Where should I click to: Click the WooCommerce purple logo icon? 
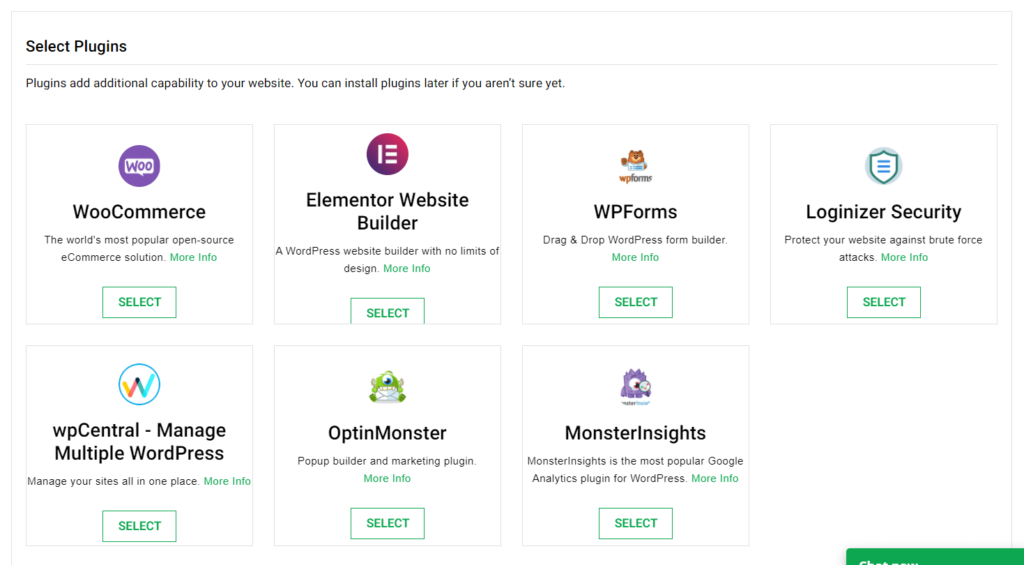(x=139, y=166)
